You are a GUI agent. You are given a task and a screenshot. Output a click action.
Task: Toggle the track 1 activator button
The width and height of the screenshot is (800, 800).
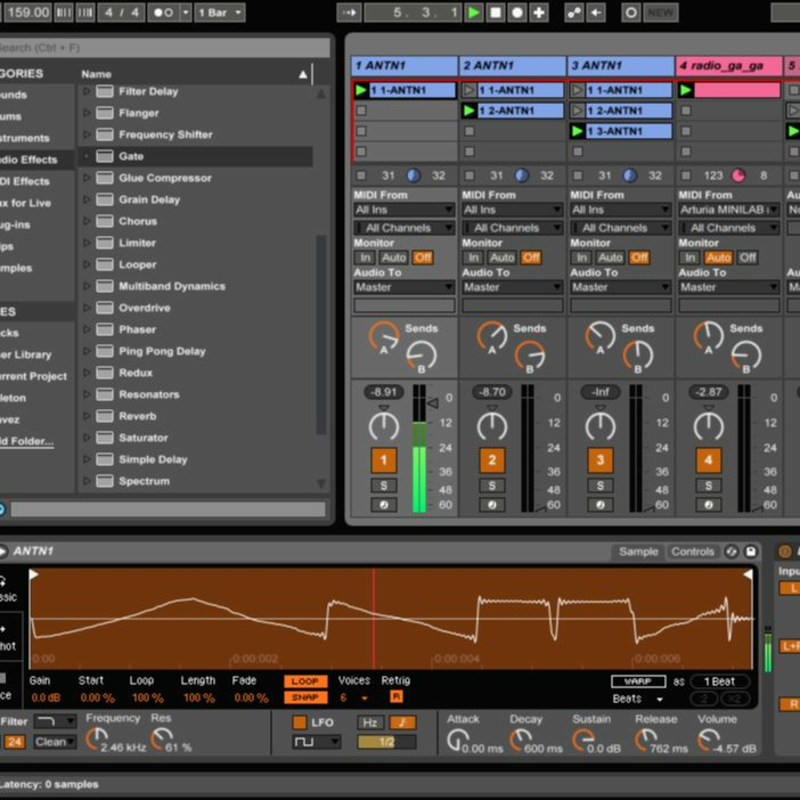pyautogui.click(x=383, y=460)
